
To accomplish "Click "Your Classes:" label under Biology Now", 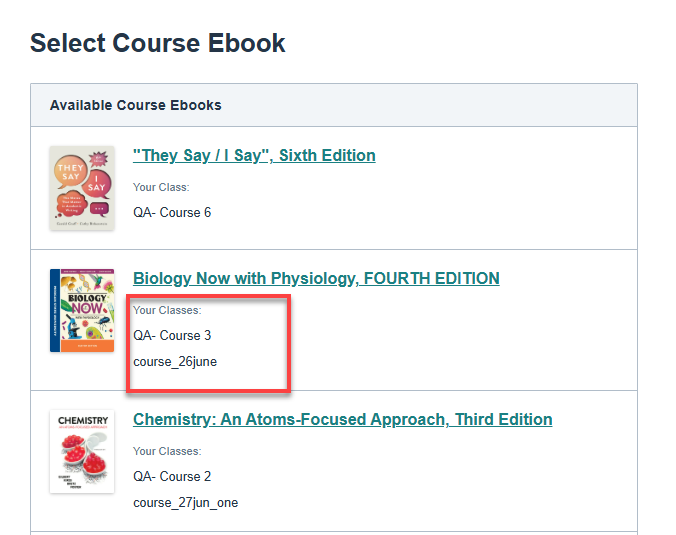I will 167,310.
